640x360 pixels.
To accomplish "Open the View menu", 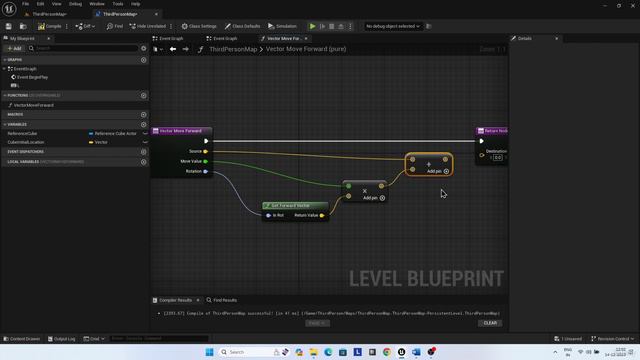I will (56, 4).
